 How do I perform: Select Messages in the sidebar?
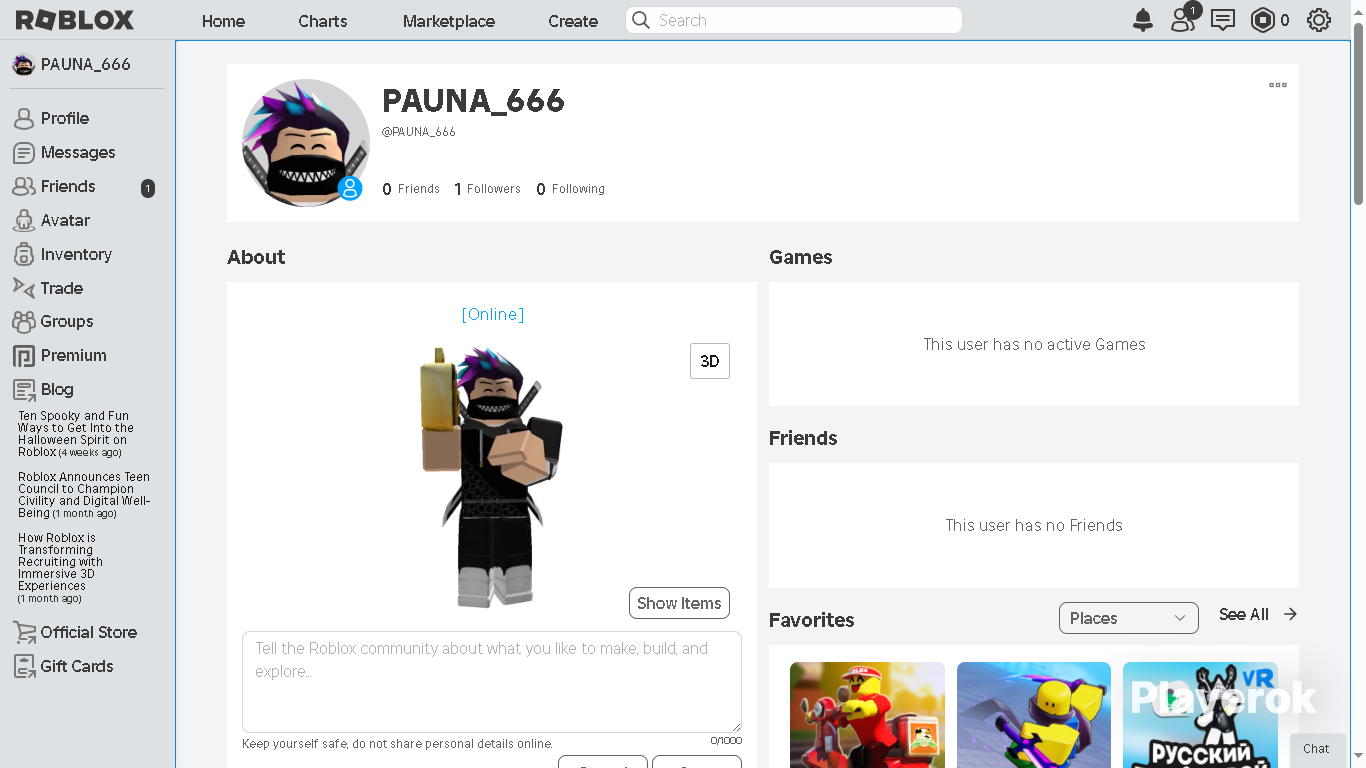point(78,152)
